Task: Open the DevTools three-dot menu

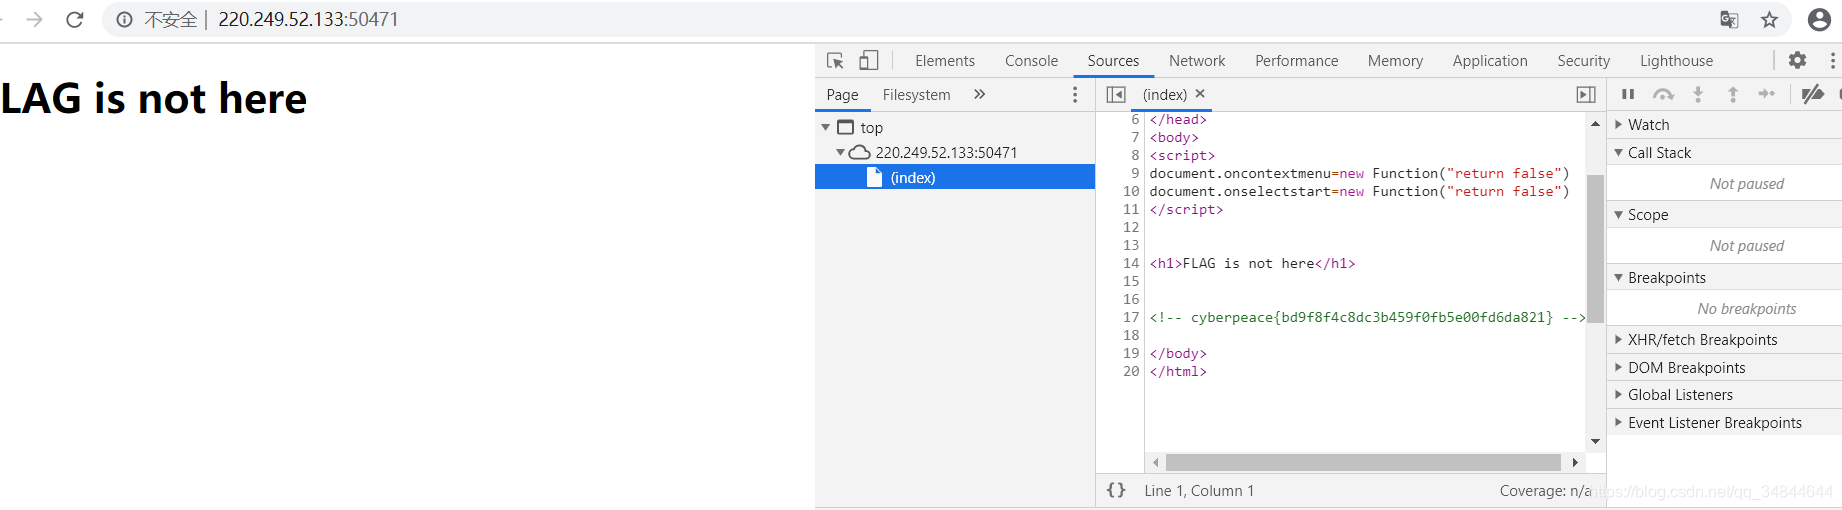Action: pyautogui.click(x=1832, y=60)
